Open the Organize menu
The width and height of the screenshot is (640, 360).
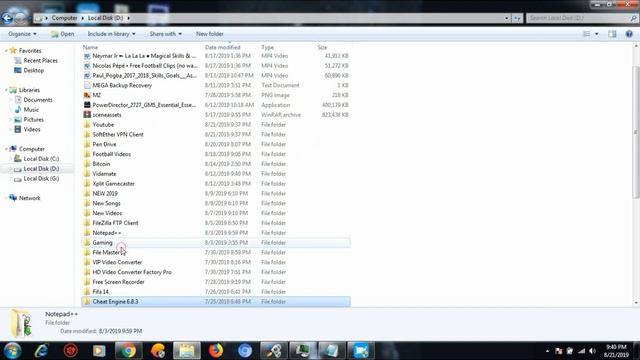pos(22,34)
